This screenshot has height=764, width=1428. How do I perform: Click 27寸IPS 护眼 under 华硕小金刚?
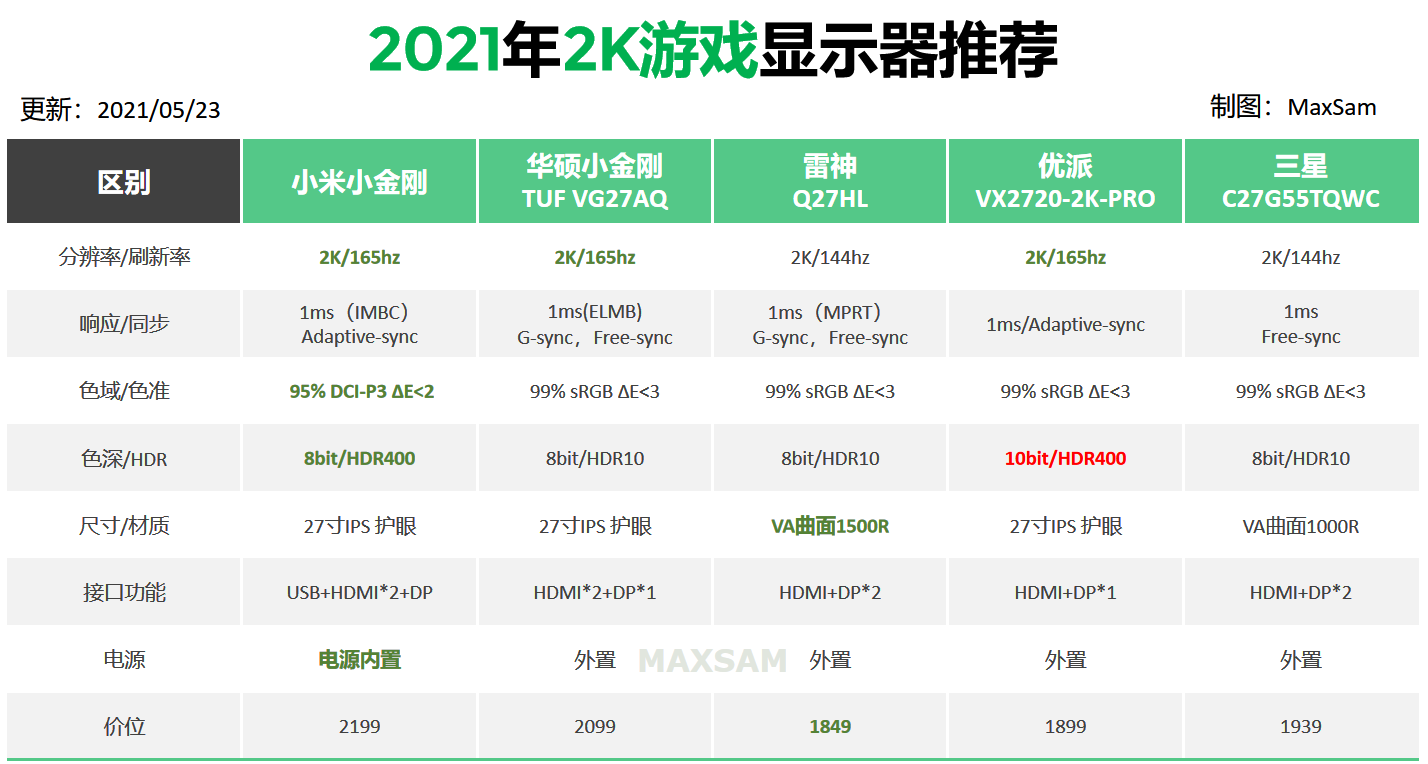[x=595, y=525]
